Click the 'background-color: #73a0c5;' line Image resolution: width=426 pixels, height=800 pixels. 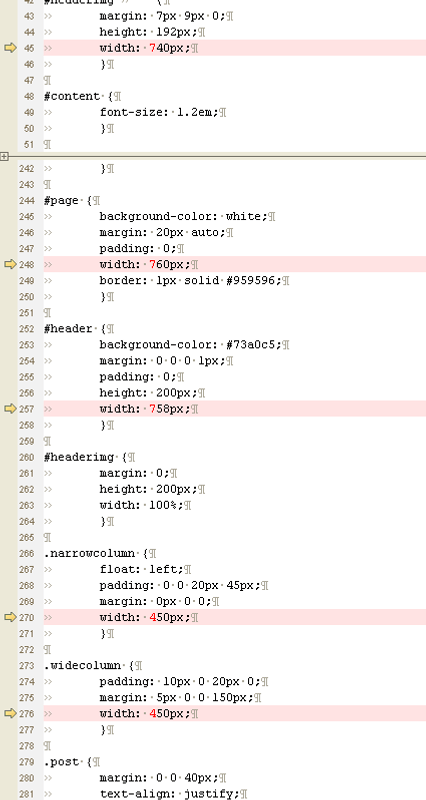[x=191, y=345]
